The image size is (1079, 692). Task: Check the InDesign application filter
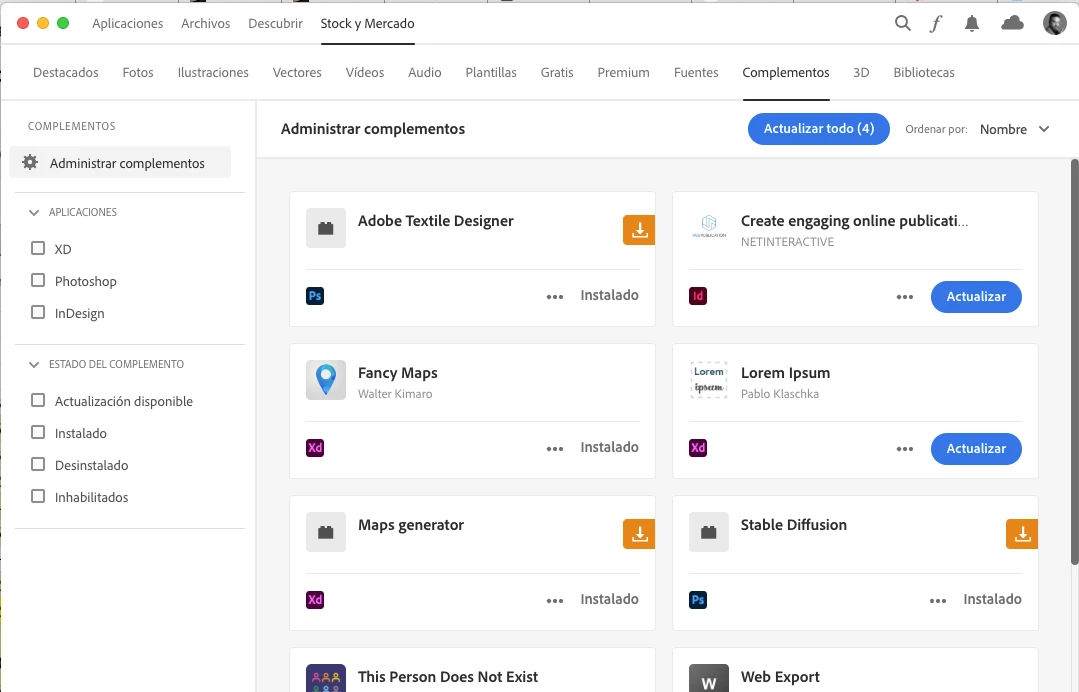[x=38, y=312]
